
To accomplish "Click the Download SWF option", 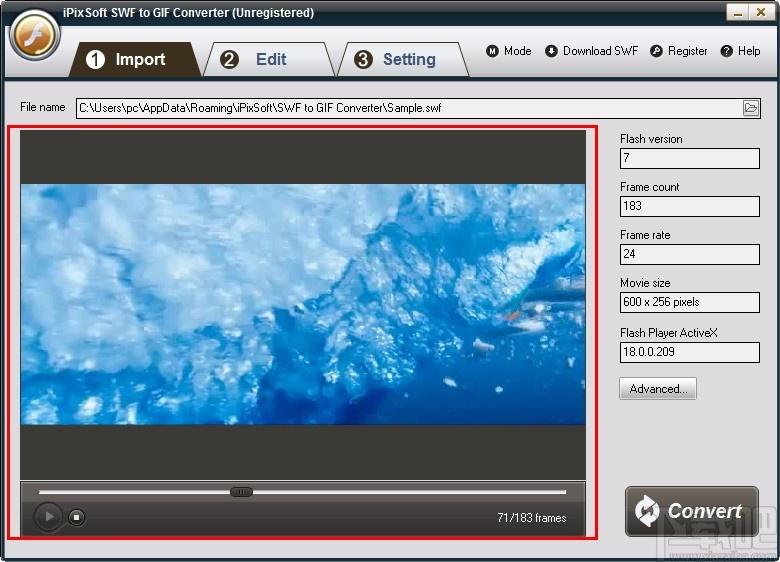I will tap(591, 51).
